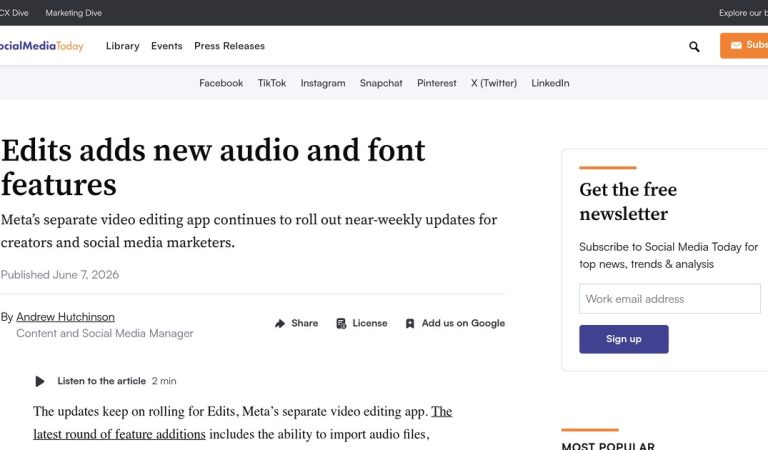The width and height of the screenshot is (768, 450).
Task: Select the LinkedIn topic tab
Action: pos(550,83)
